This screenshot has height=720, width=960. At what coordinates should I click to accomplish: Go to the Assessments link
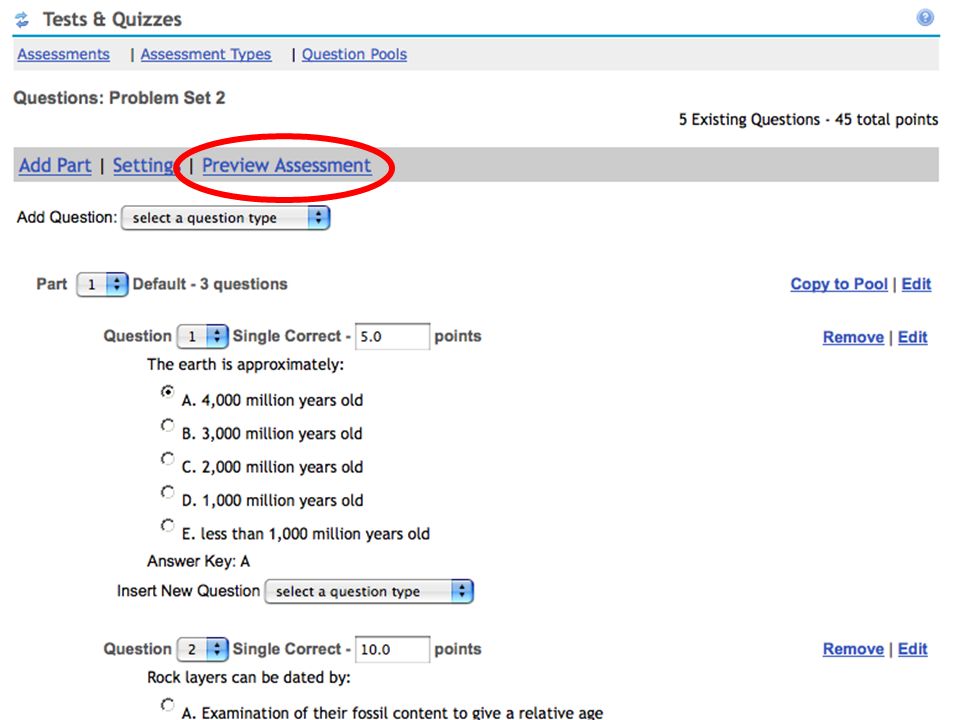(x=64, y=54)
